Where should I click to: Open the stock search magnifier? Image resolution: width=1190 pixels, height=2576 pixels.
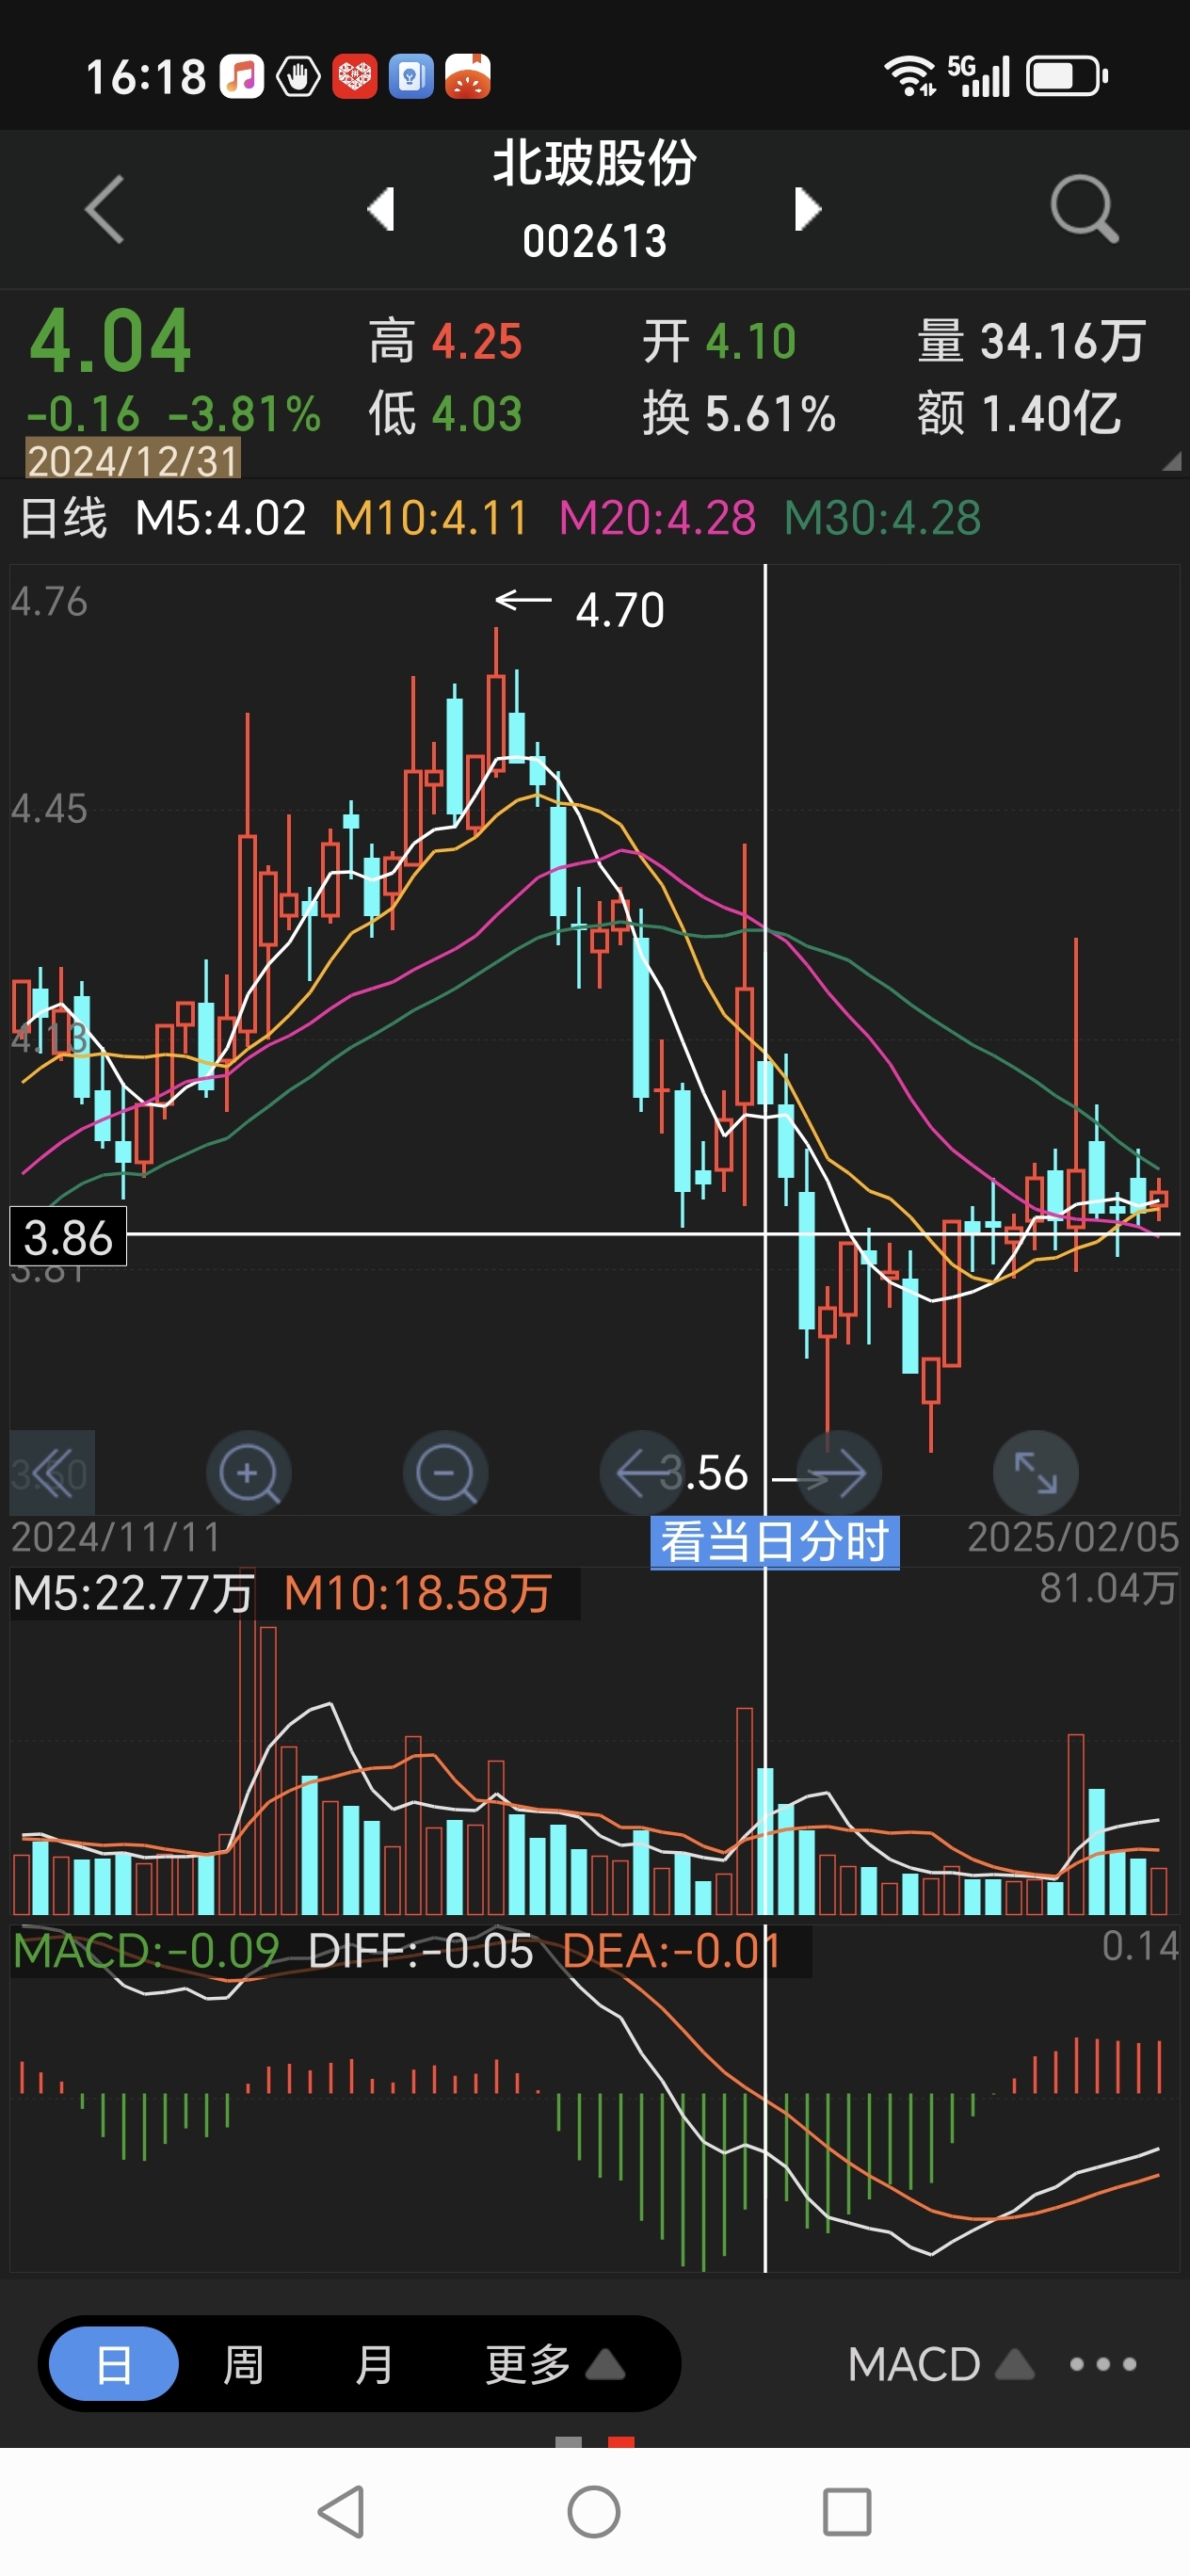[1084, 209]
